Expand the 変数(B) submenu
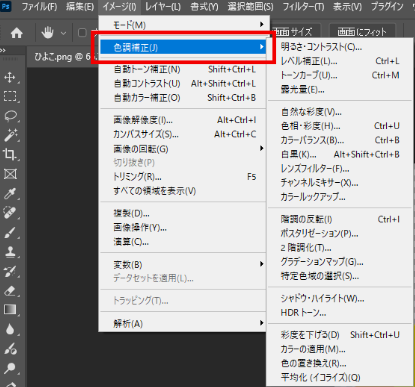This screenshot has height=387, width=415. (x=183, y=265)
